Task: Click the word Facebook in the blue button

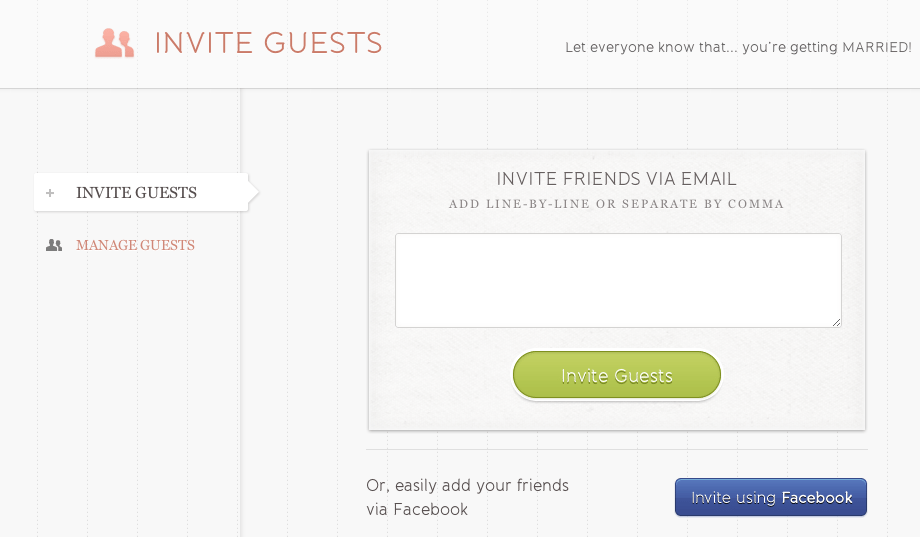Action: [x=817, y=498]
